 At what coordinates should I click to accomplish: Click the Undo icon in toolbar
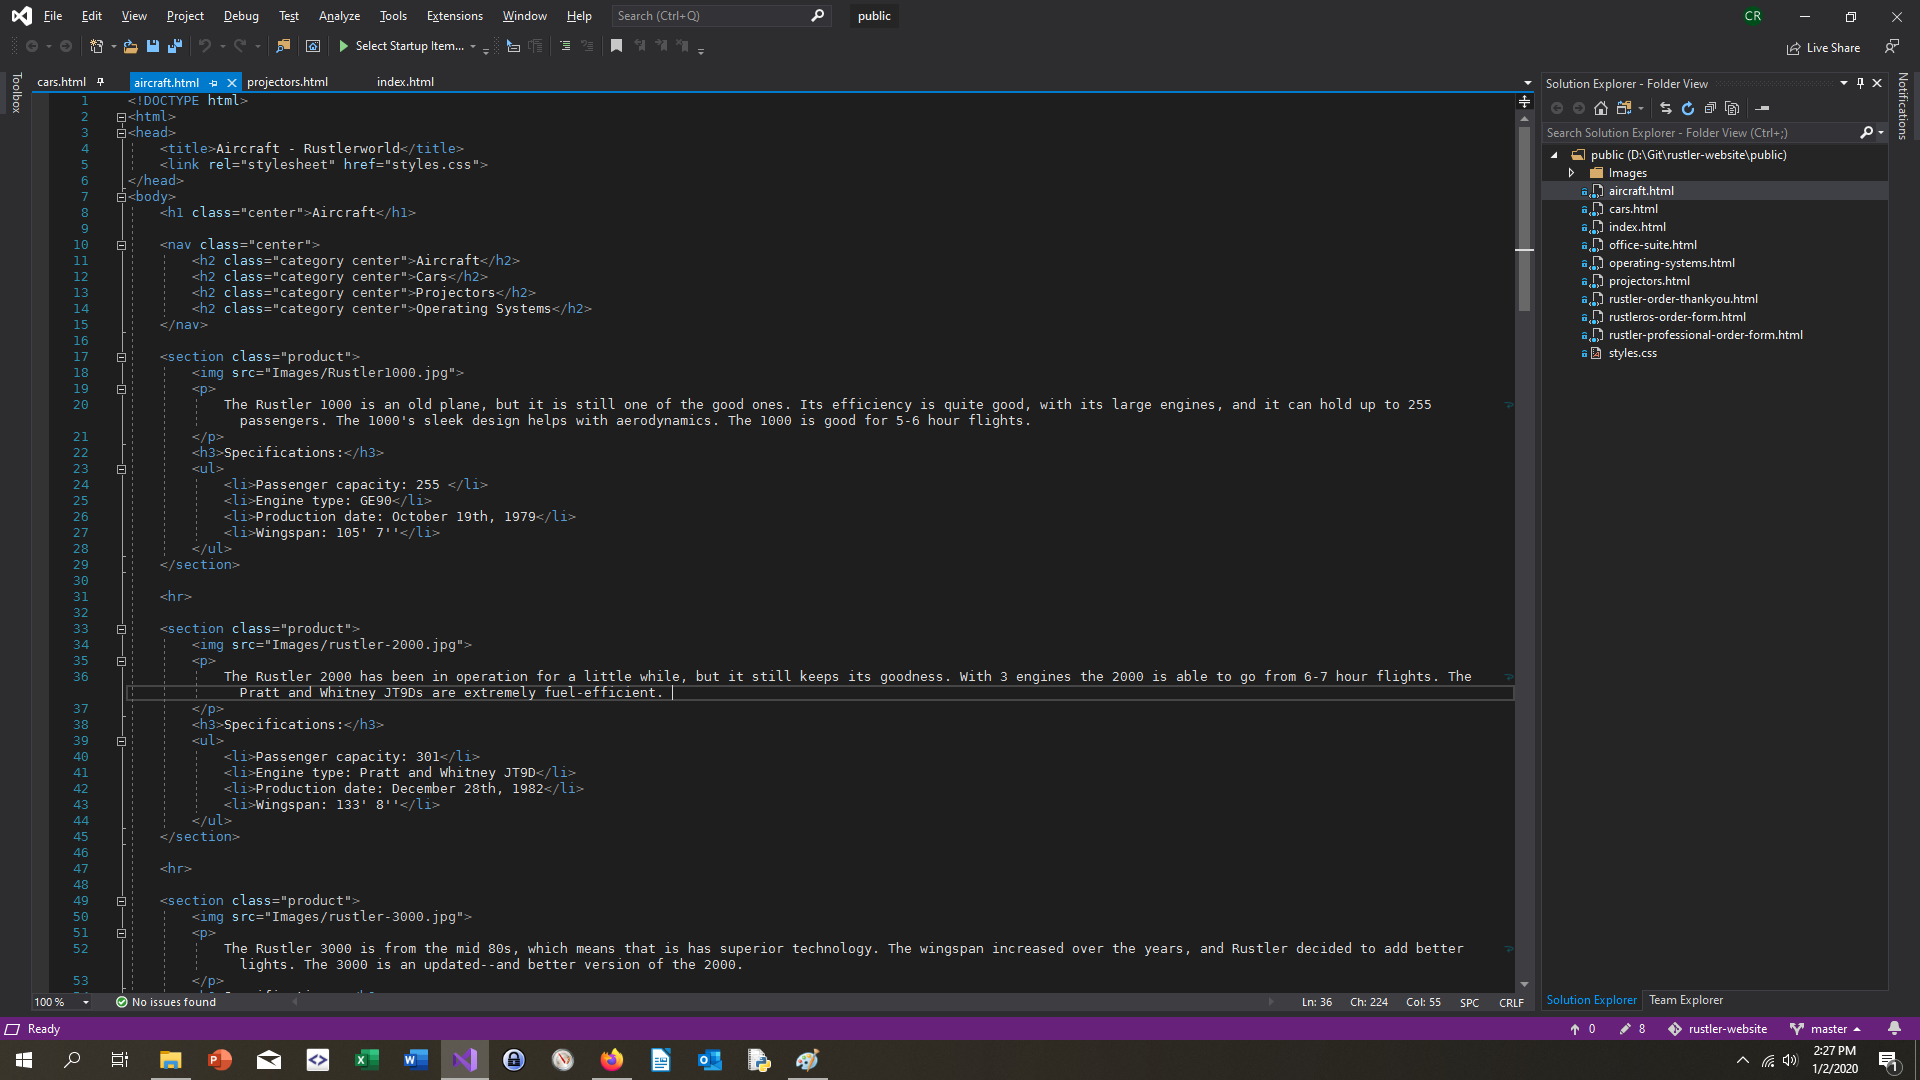(x=203, y=46)
